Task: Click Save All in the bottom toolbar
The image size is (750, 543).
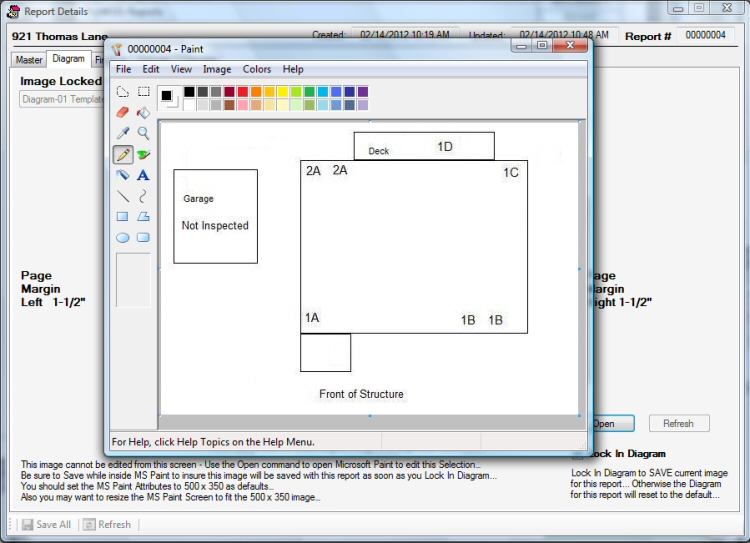Action: (x=47, y=525)
